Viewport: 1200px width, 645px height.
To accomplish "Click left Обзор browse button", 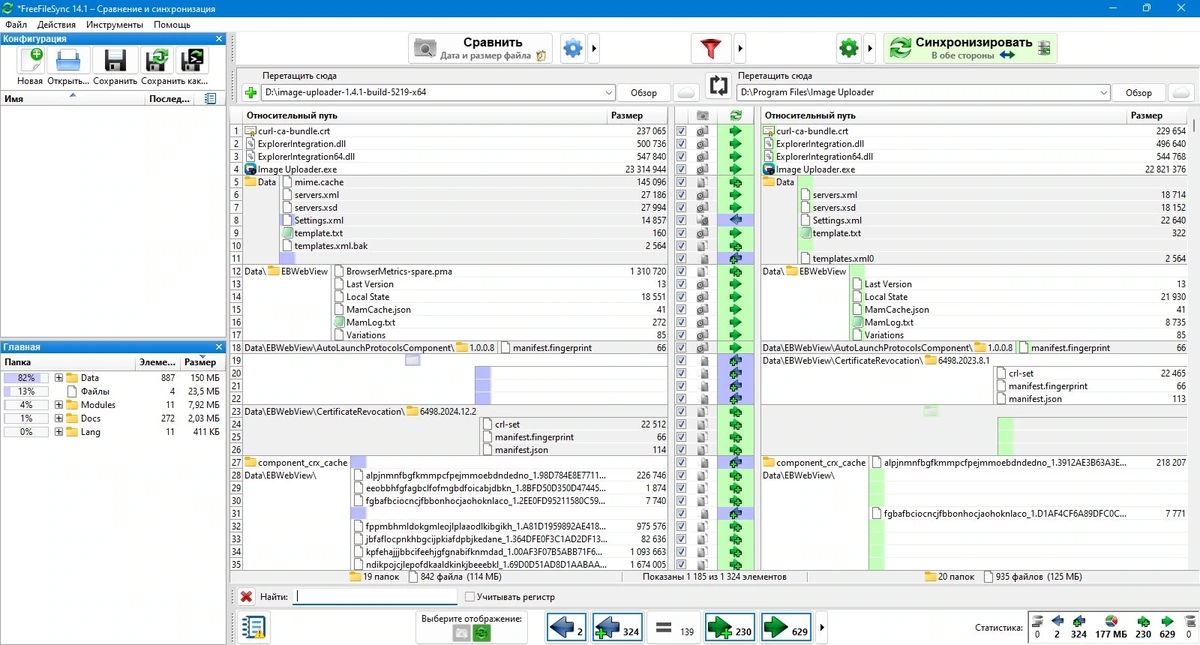I will click(x=644, y=93).
